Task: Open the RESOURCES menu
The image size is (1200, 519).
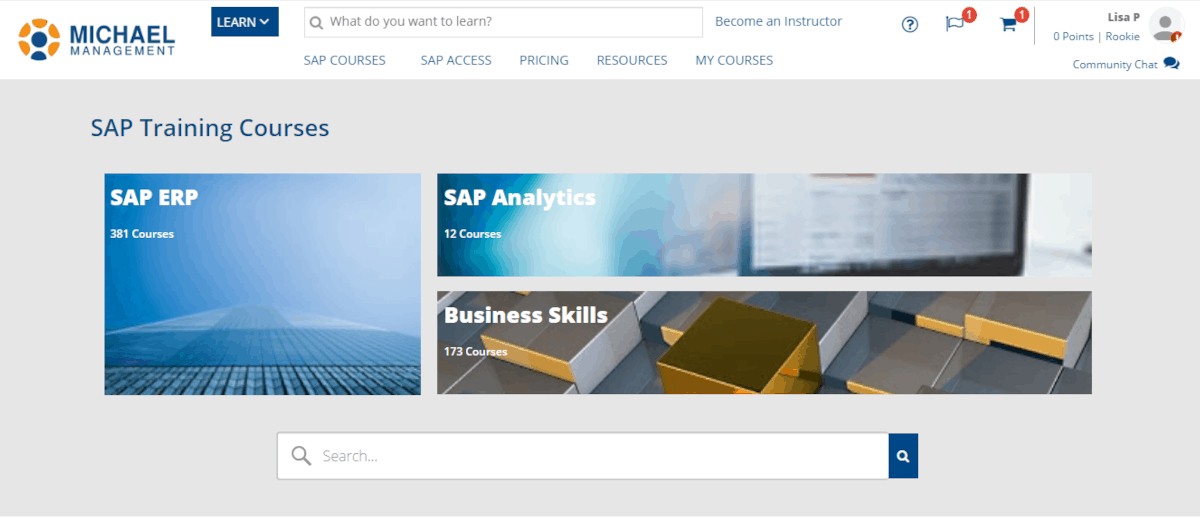Action: pyautogui.click(x=632, y=60)
